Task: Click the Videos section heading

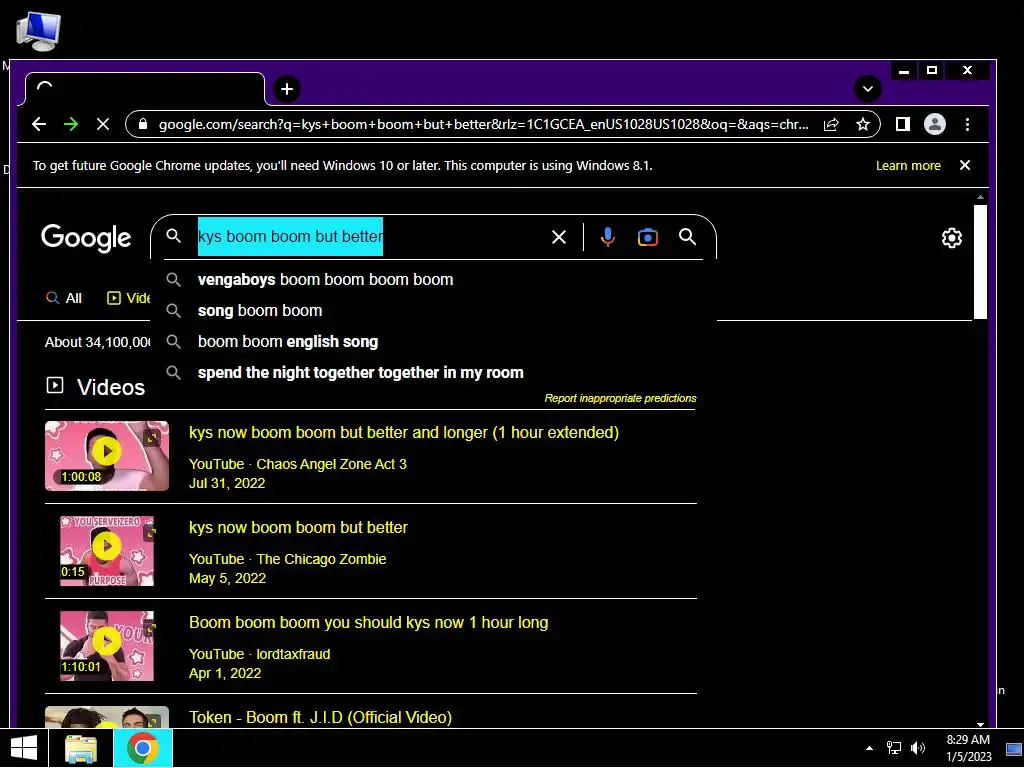Action: coord(111,387)
